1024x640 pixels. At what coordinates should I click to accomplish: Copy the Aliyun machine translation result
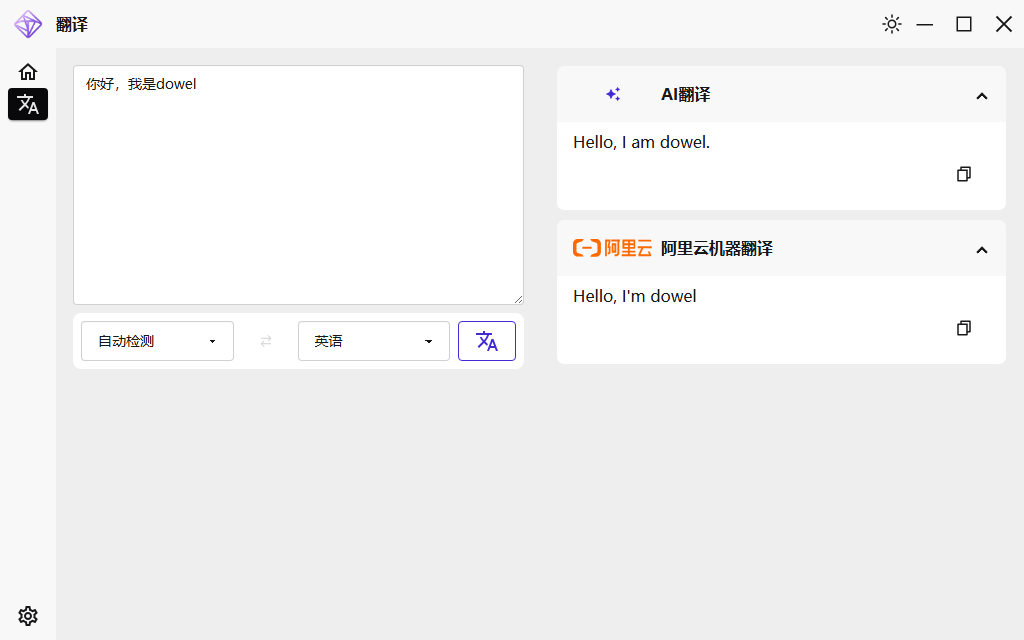(x=963, y=327)
